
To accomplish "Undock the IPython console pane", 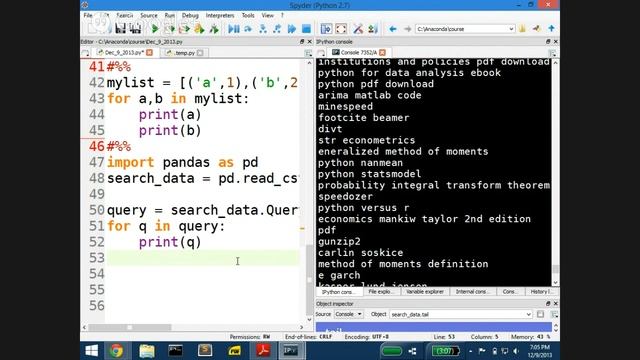I will [548, 42].
